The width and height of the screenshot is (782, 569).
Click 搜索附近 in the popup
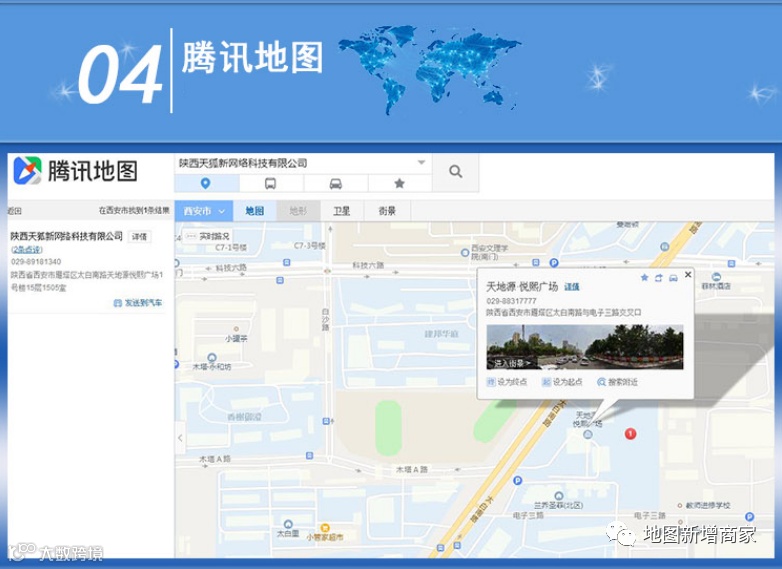[x=623, y=382]
